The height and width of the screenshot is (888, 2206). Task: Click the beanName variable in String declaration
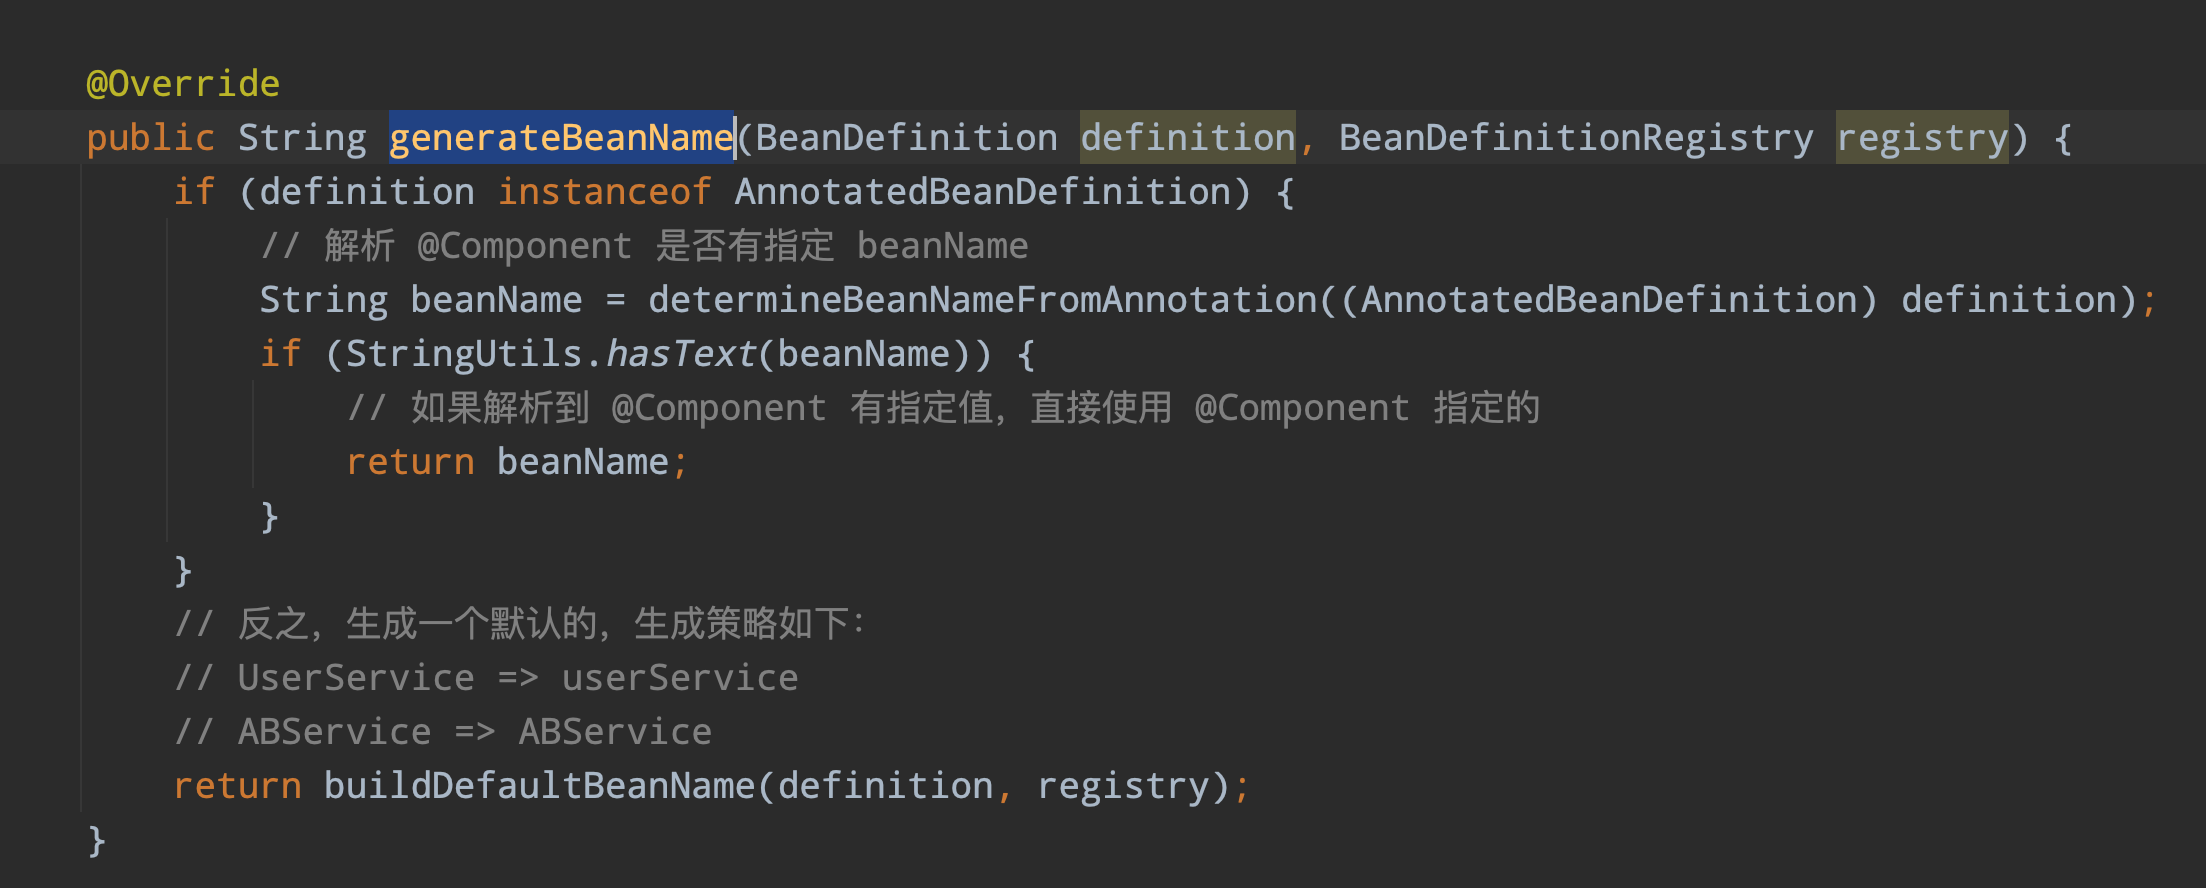[496, 300]
